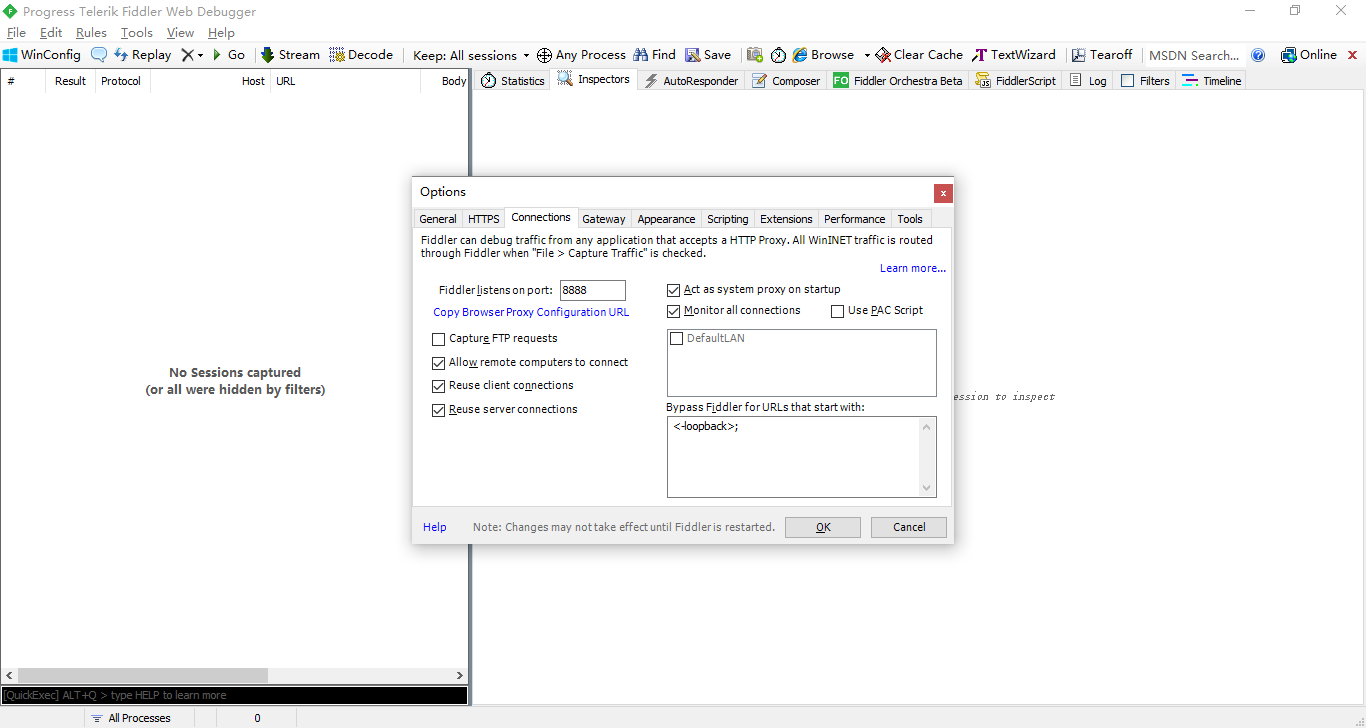Switch to the Inspectors tab
1366x728 pixels.
594,79
